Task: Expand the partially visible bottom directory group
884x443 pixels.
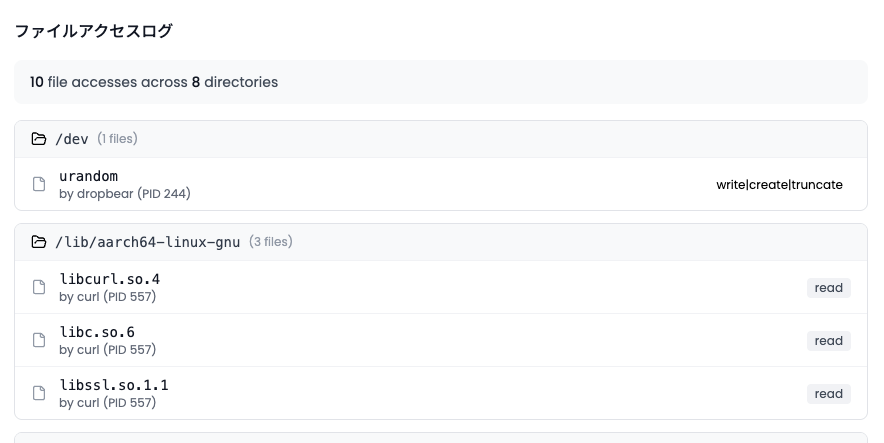Action: [440, 437]
